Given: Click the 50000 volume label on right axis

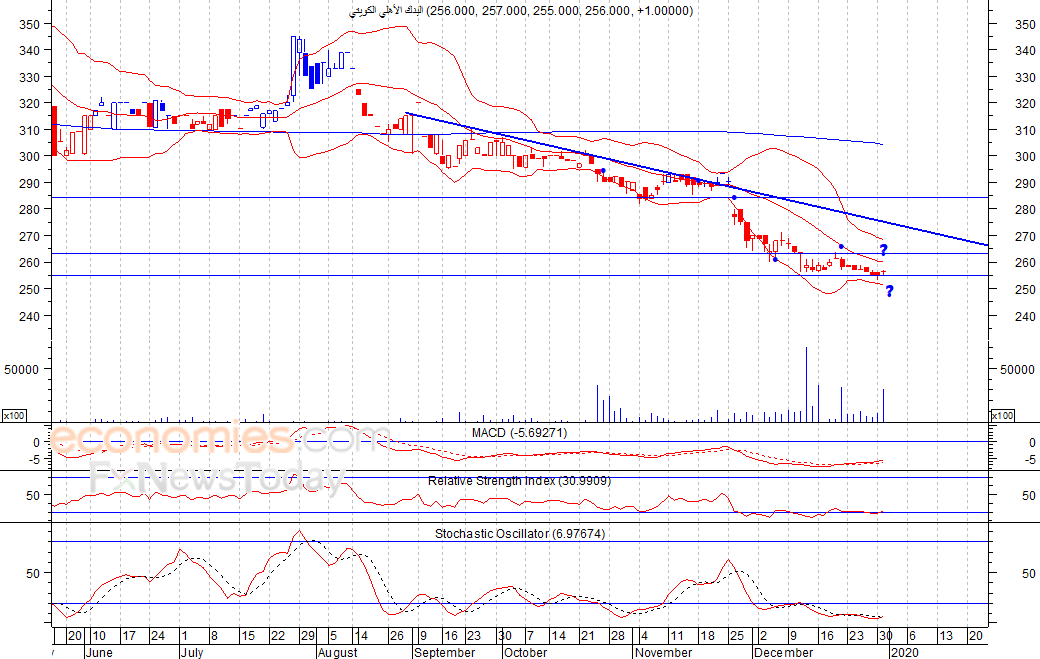Looking at the screenshot, I should [1017, 369].
